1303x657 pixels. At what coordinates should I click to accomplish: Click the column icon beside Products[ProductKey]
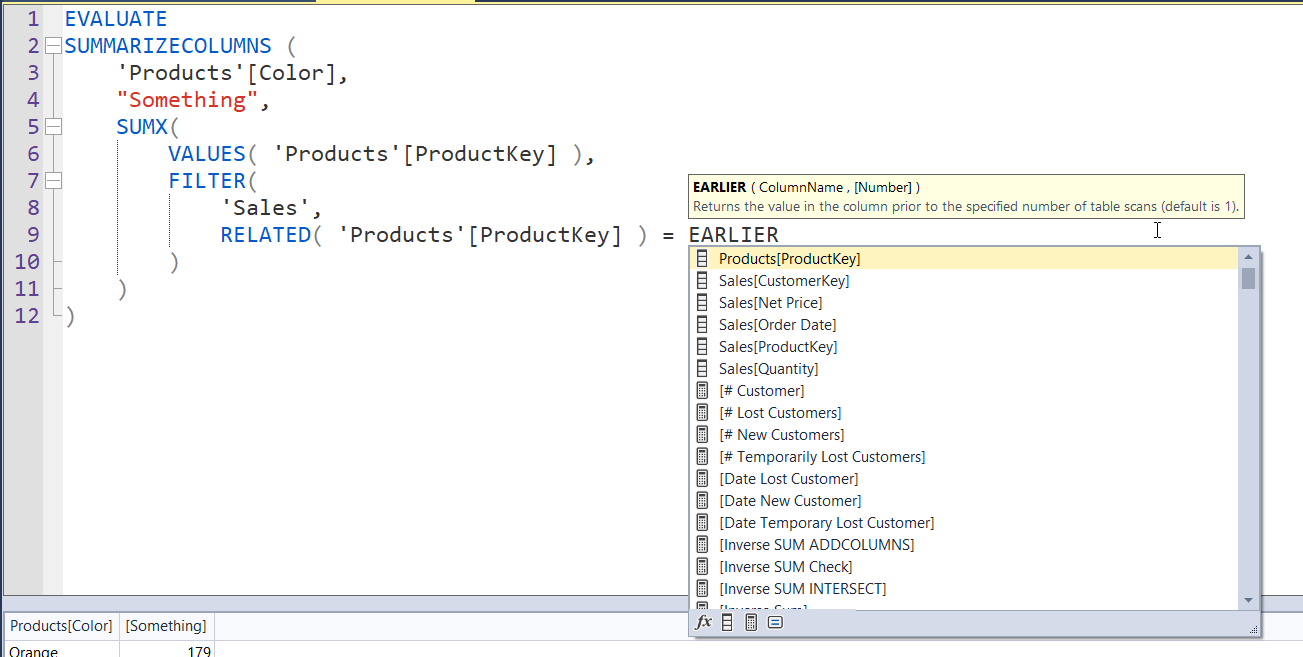(701, 258)
